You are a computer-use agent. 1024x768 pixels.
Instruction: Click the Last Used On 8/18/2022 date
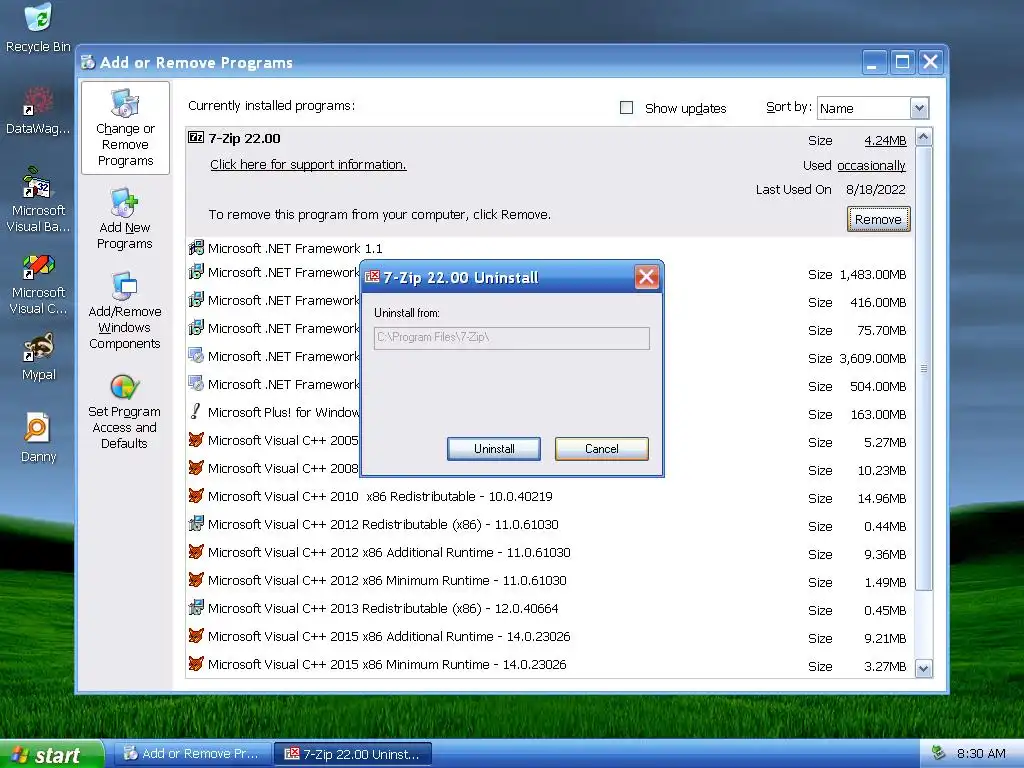click(876, 189)
